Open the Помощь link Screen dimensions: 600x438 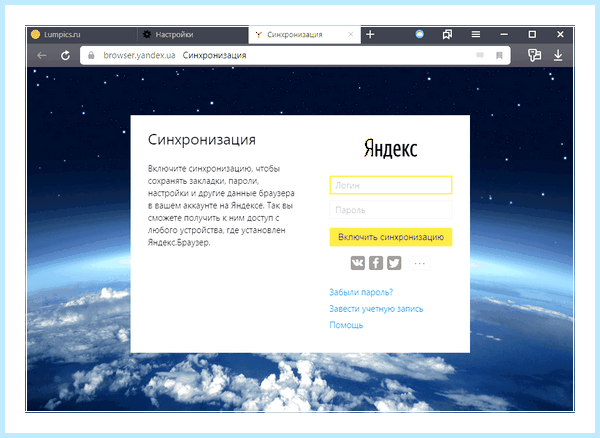346,325
